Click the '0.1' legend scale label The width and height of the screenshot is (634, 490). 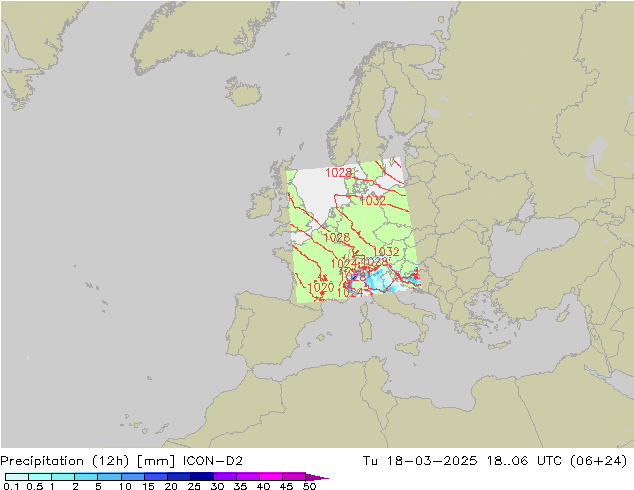tap(11, 486)
